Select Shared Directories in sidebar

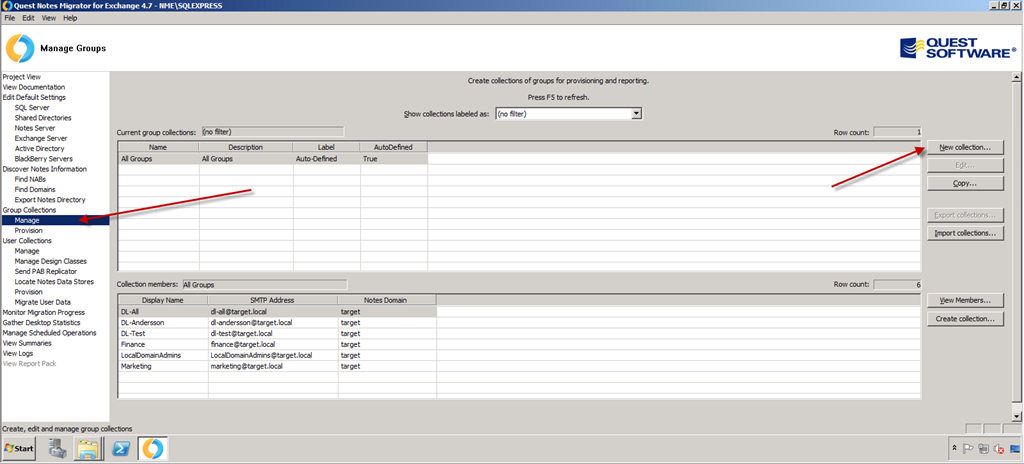(43, 118)
